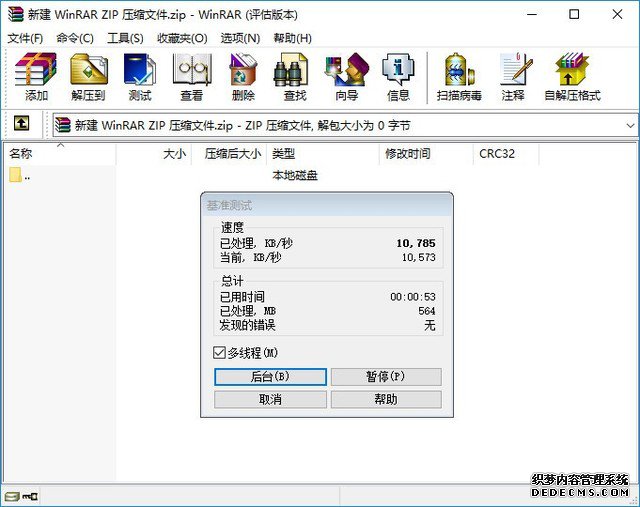Screen dimensions: 640x507
Task: Sort by the 压缩后大小 column header
Action: (229, 154)
